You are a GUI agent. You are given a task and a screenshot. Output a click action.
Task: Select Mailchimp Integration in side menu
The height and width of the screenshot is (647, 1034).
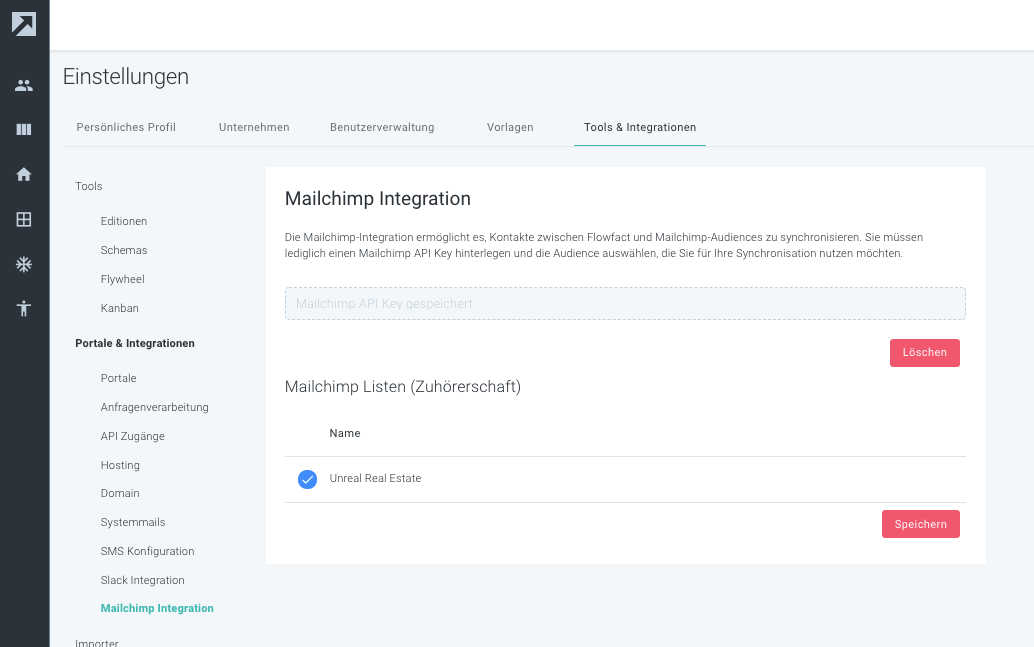(157, 608)
